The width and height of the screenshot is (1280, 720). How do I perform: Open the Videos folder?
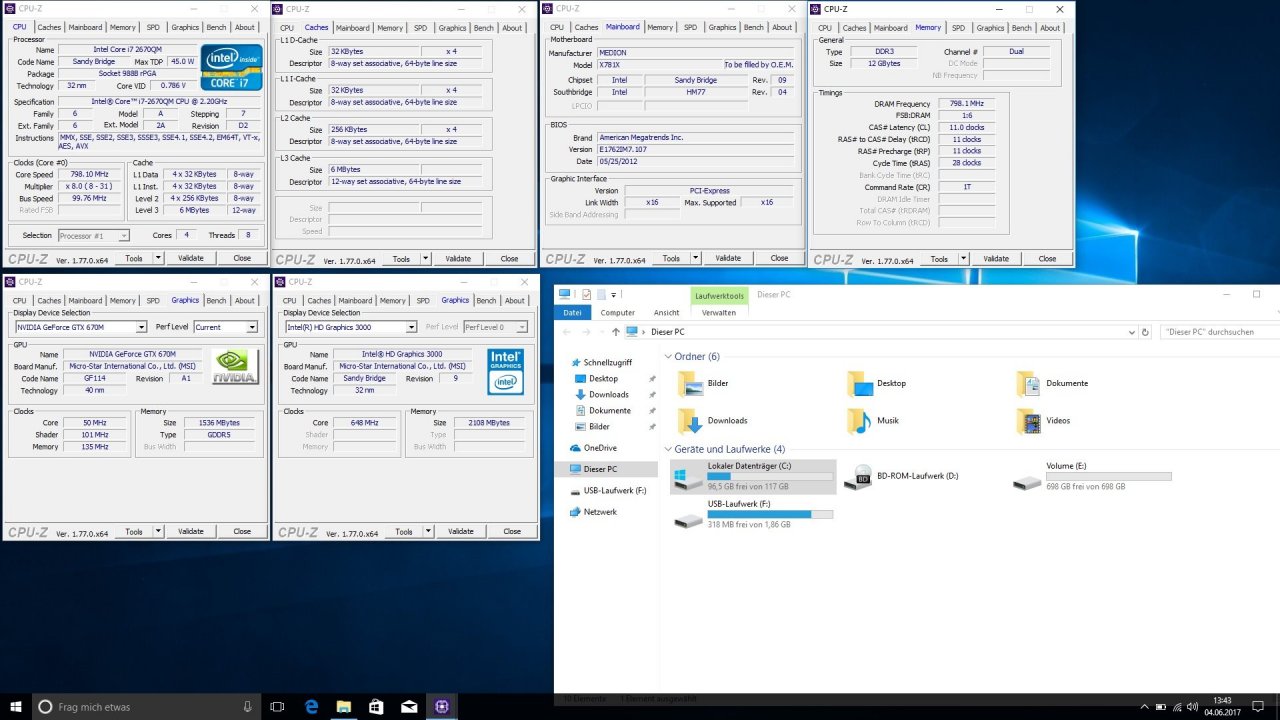[x=1046, y=421]
